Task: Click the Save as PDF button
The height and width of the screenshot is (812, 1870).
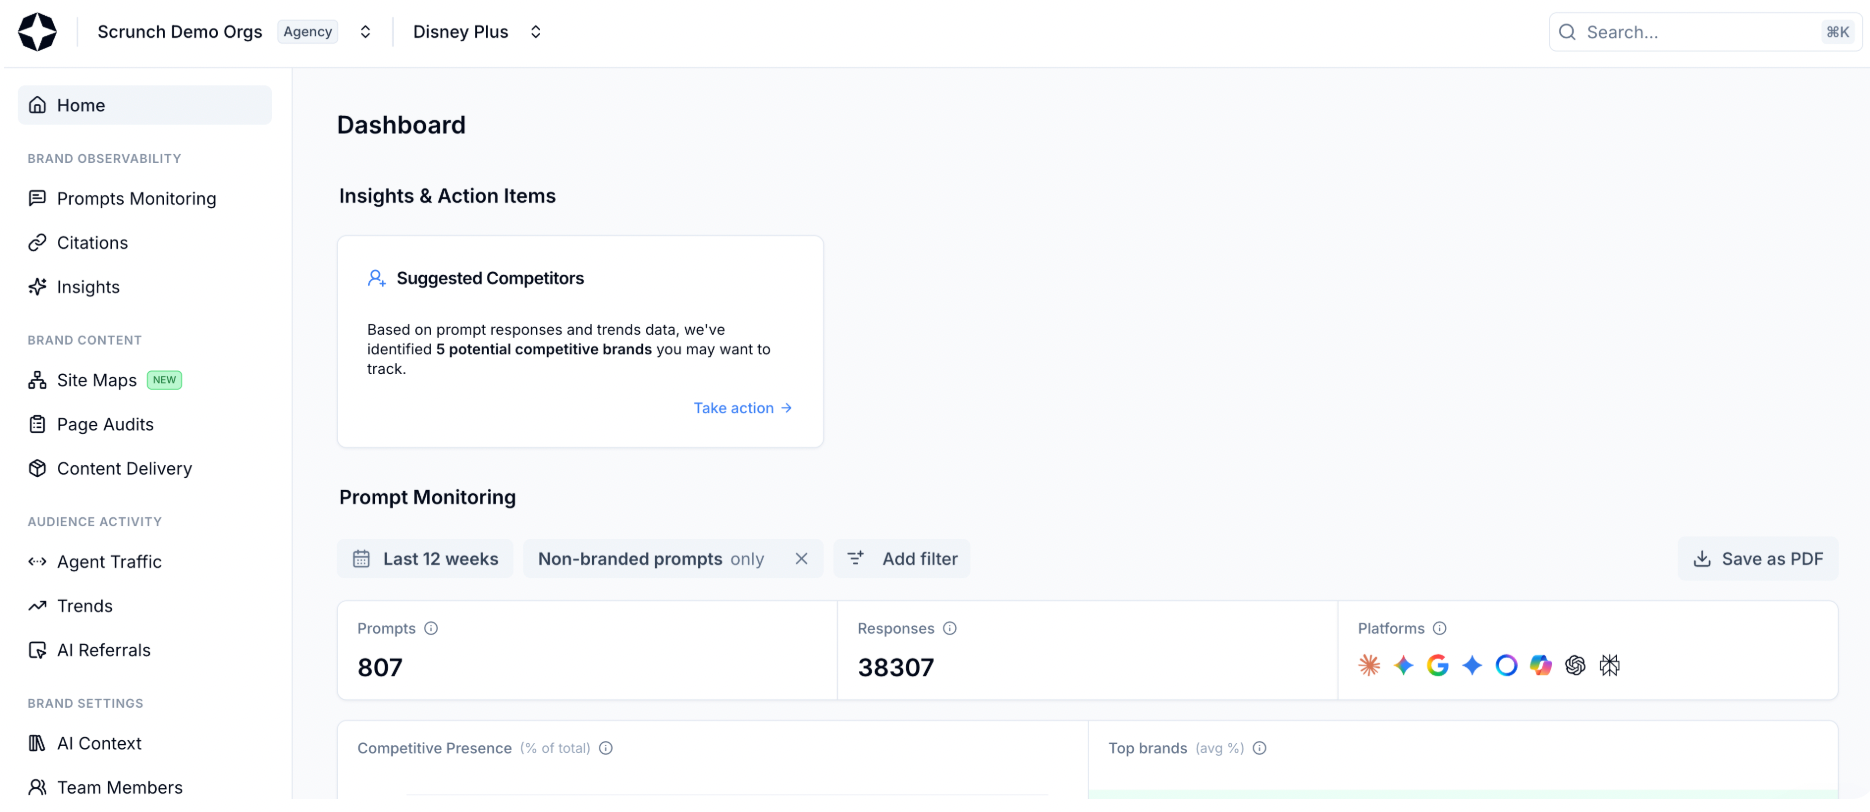Action: (x=1757, y=559)
